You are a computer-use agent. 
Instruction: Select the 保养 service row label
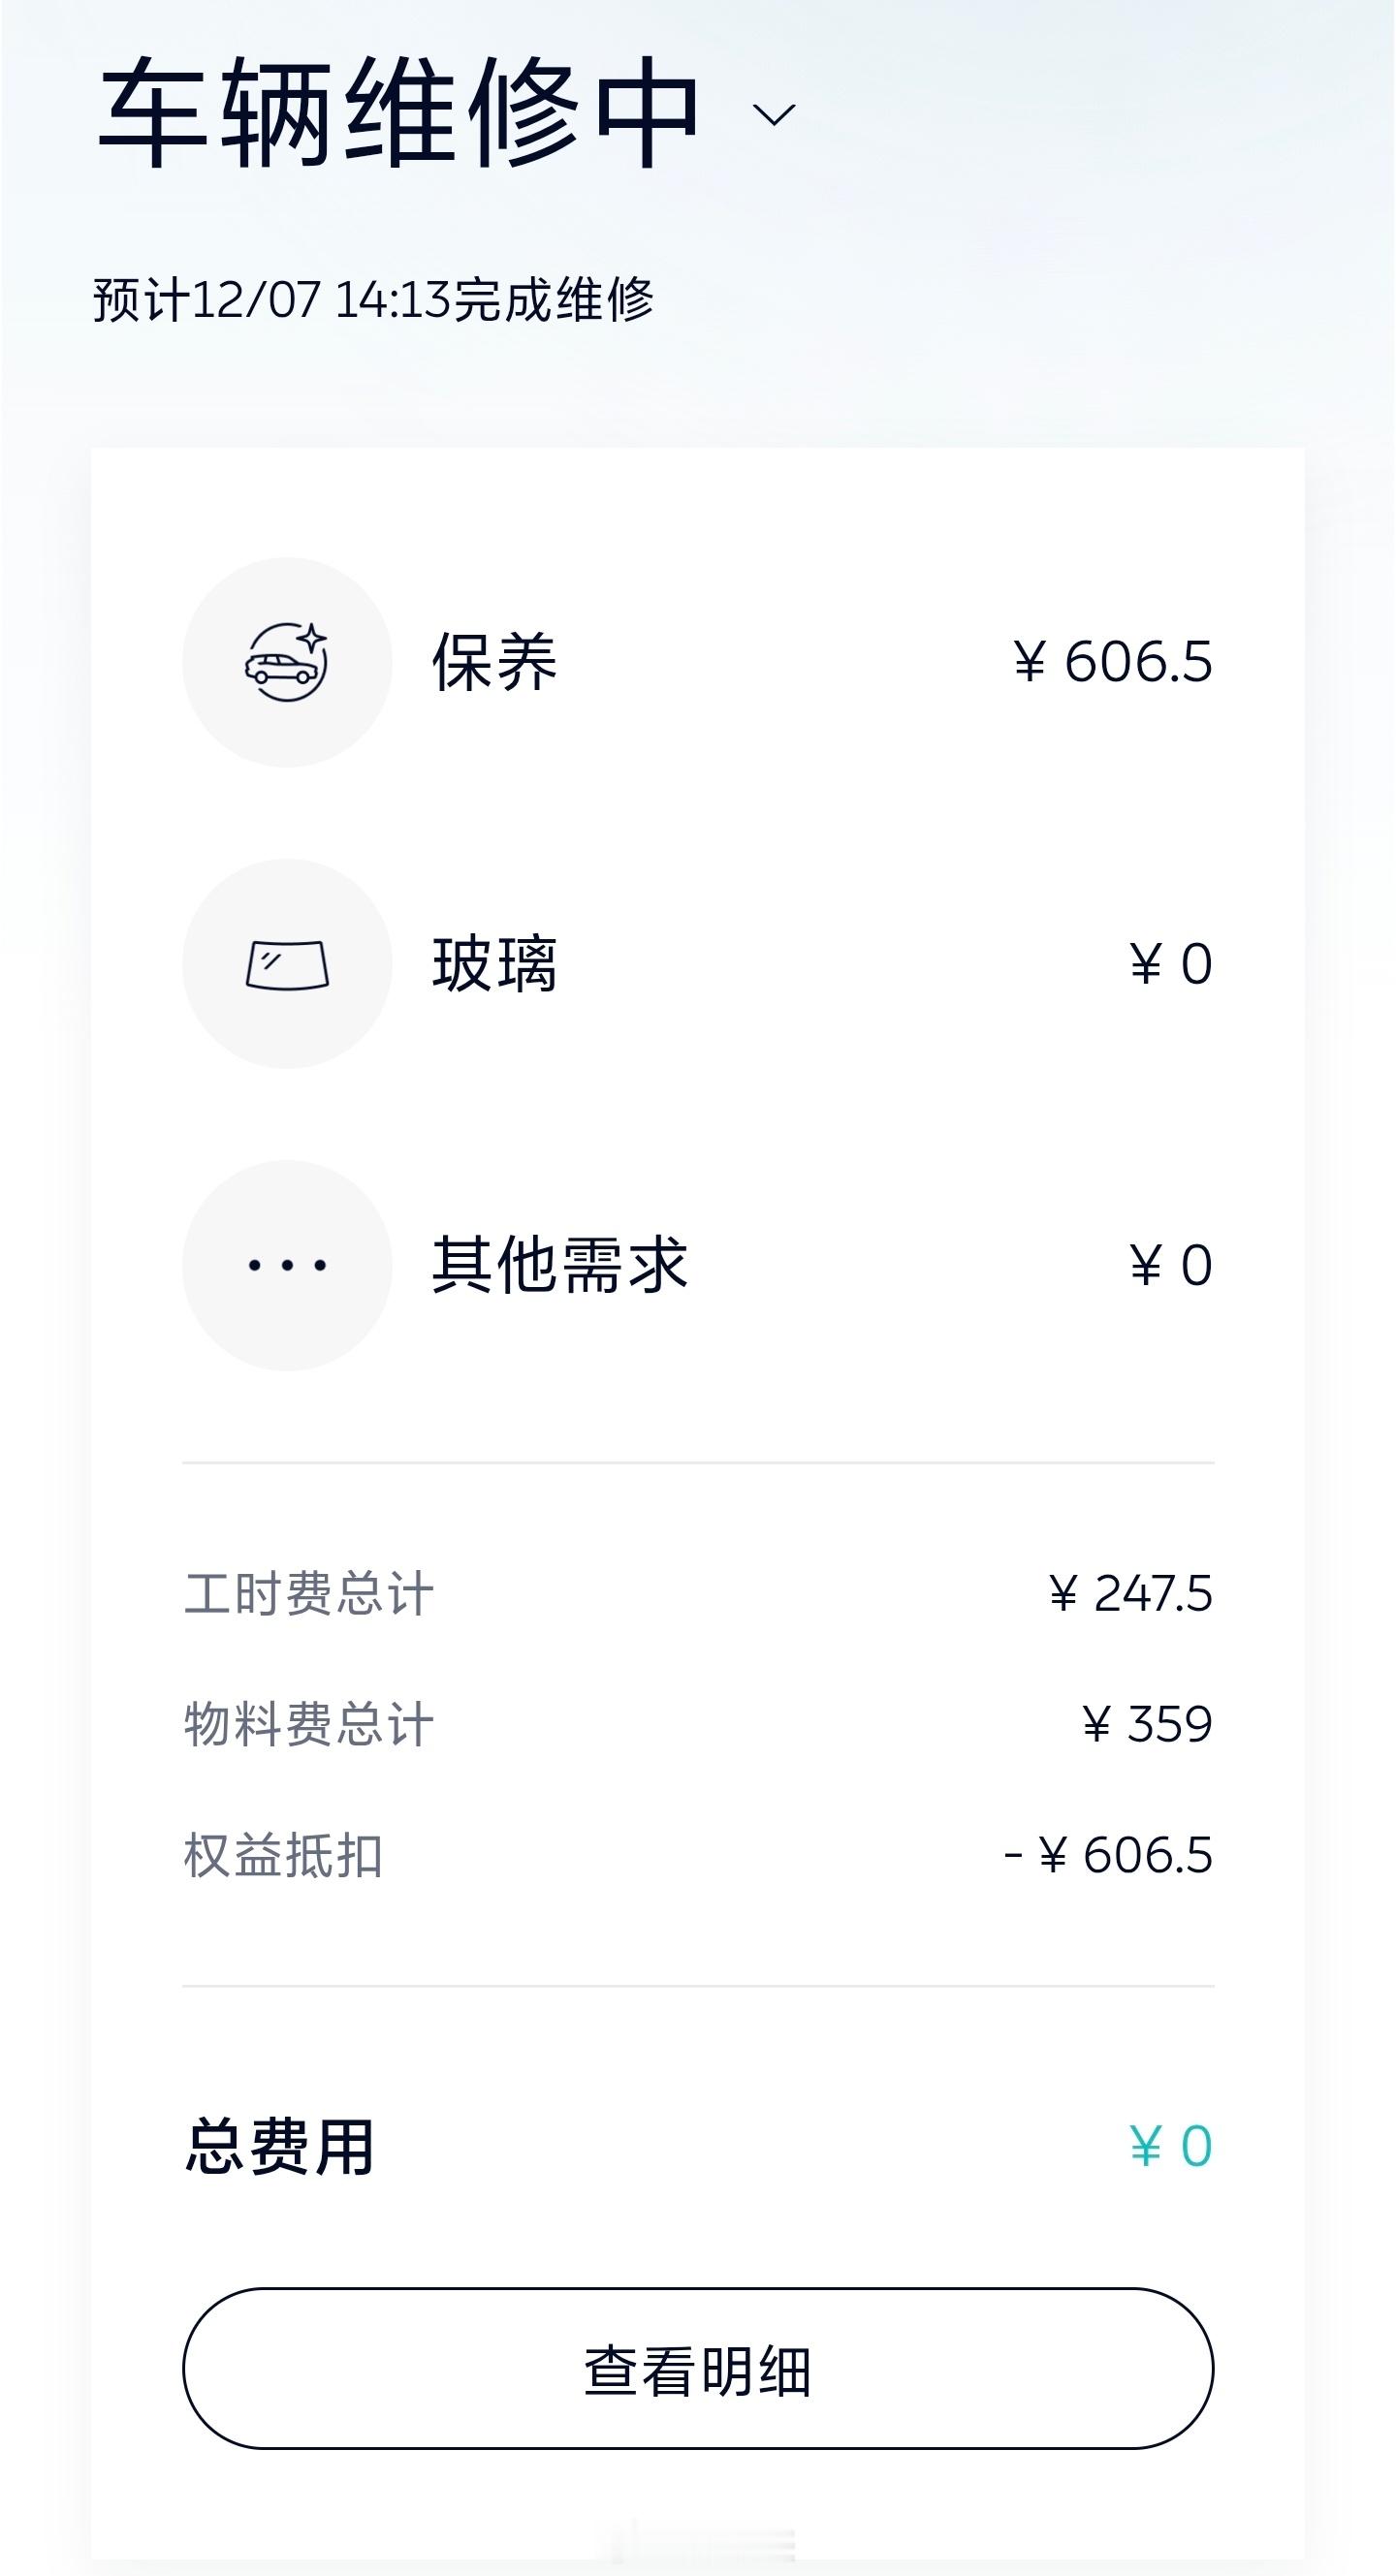click(494, 662)
